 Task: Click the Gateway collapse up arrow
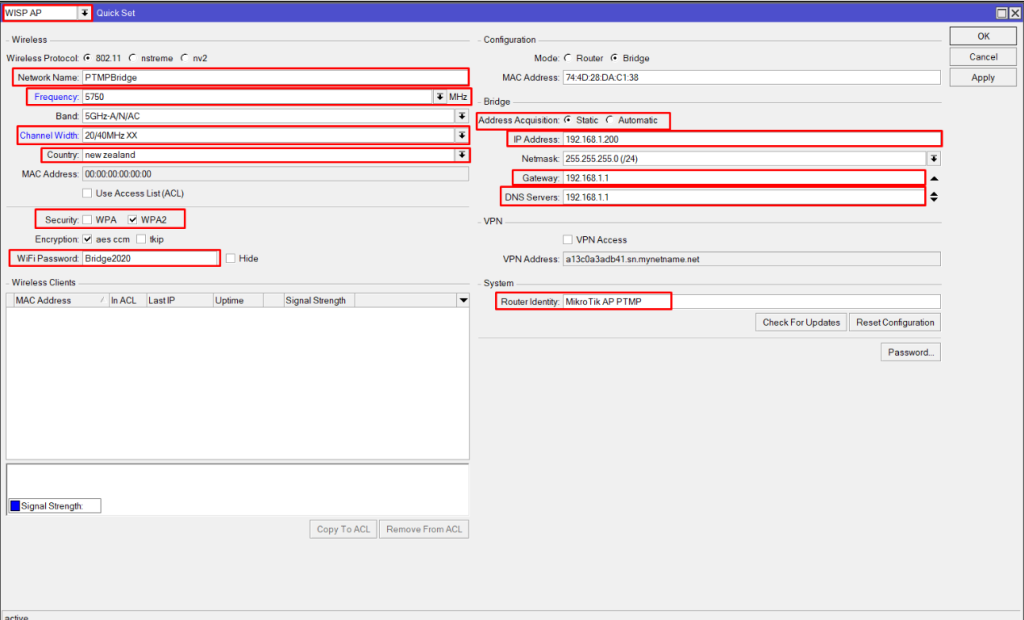pyautogui.click(x=934, y=178)
